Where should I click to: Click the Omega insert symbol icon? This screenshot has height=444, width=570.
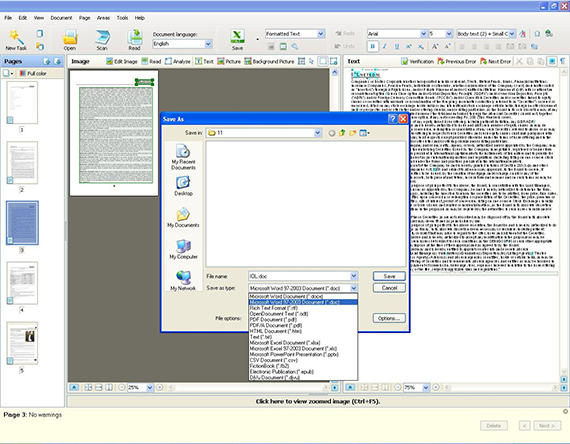click(537, 34)
